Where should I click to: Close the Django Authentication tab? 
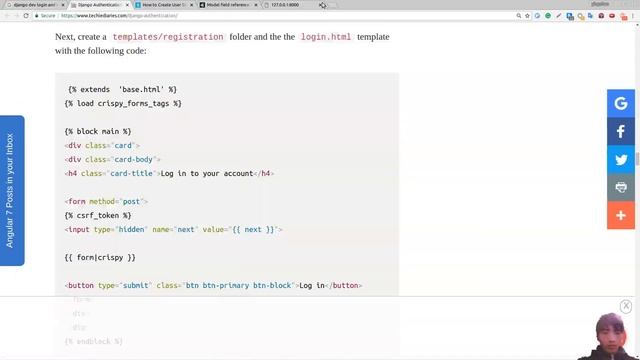[127, 5]
